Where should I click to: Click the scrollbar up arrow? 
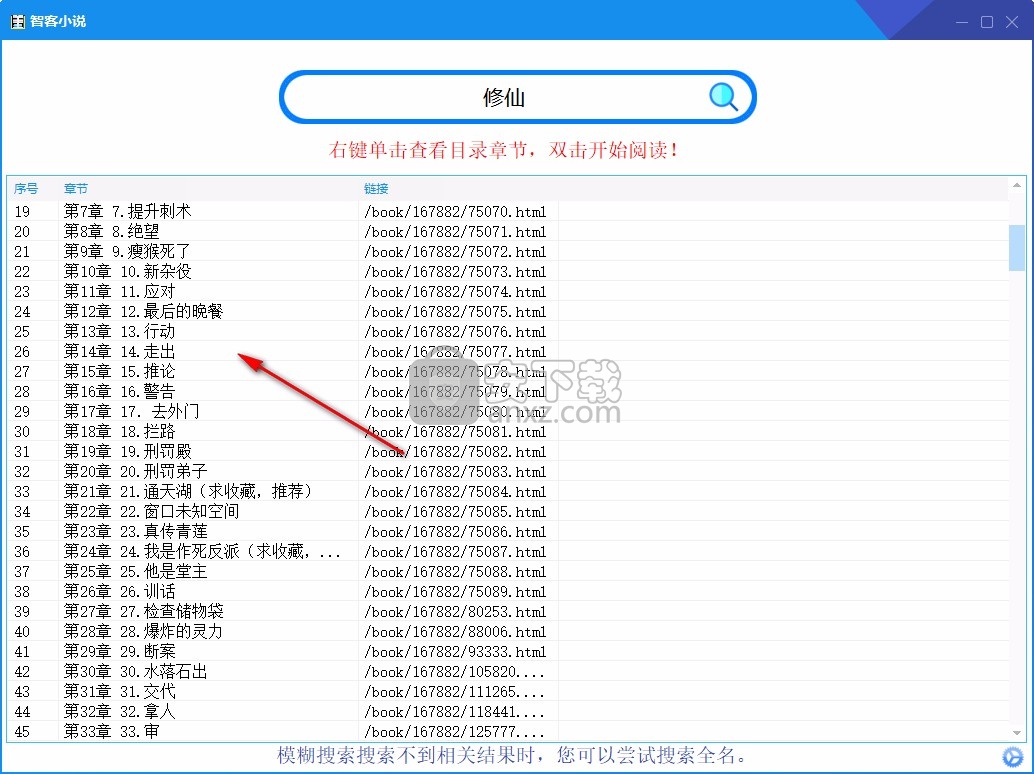[x=1016, y=185]
